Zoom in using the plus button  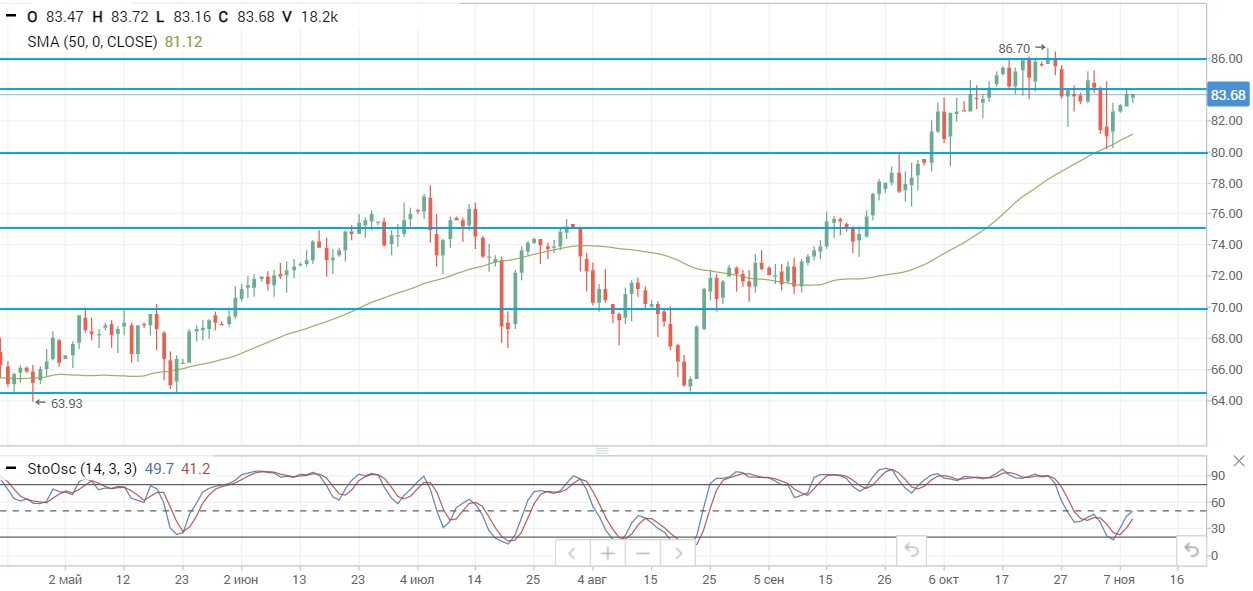pos(607,552)
